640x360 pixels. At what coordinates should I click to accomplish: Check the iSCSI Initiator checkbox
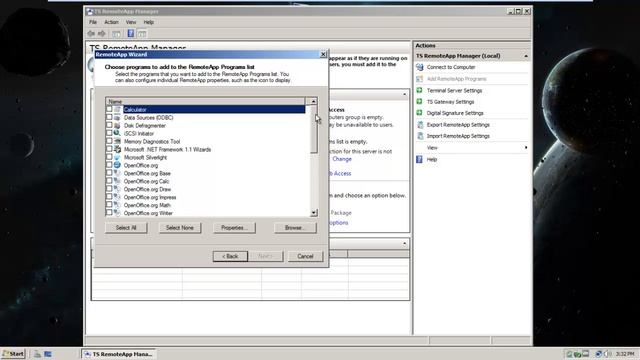coord(109,133)
